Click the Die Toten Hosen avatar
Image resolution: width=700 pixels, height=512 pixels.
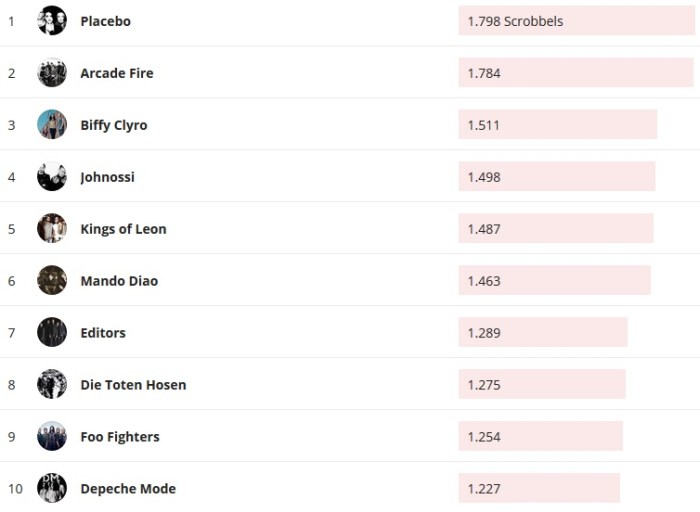click(x=52, y=385)
